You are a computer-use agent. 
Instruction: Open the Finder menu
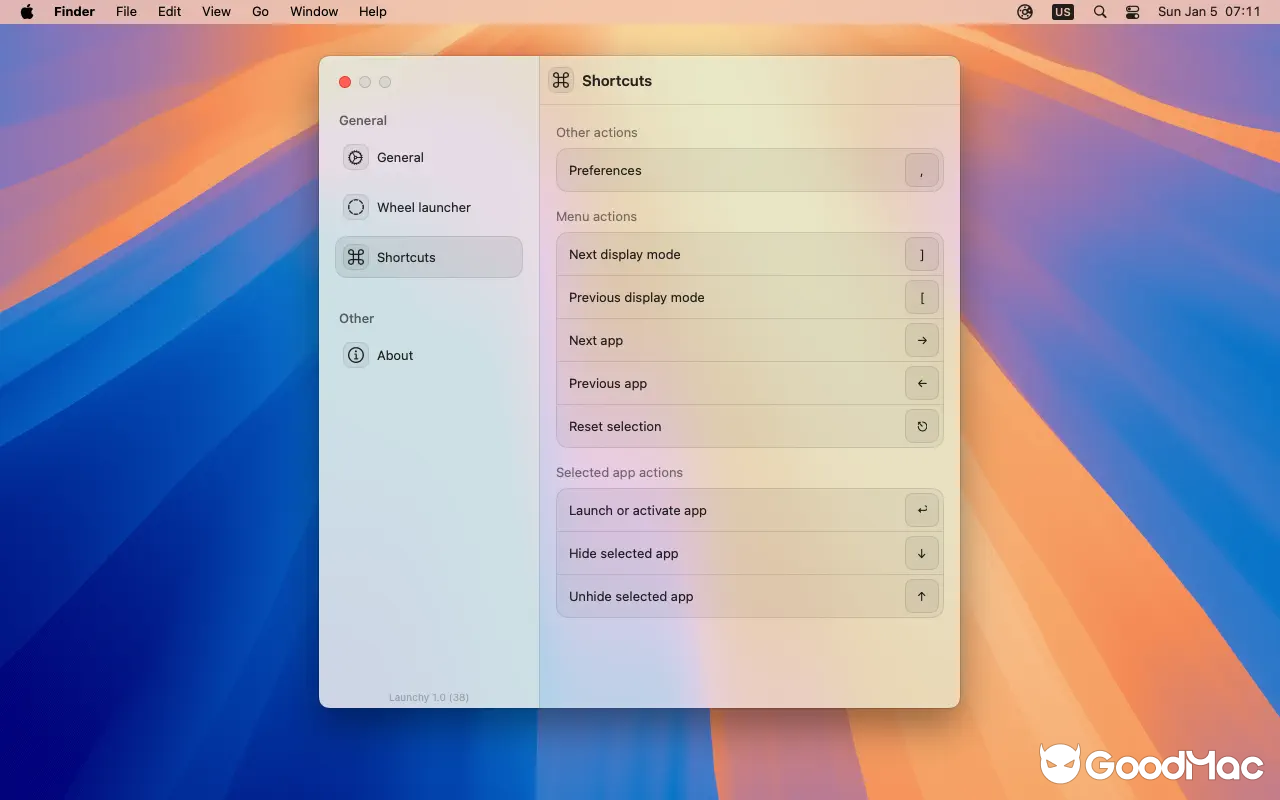coord(74,12)
